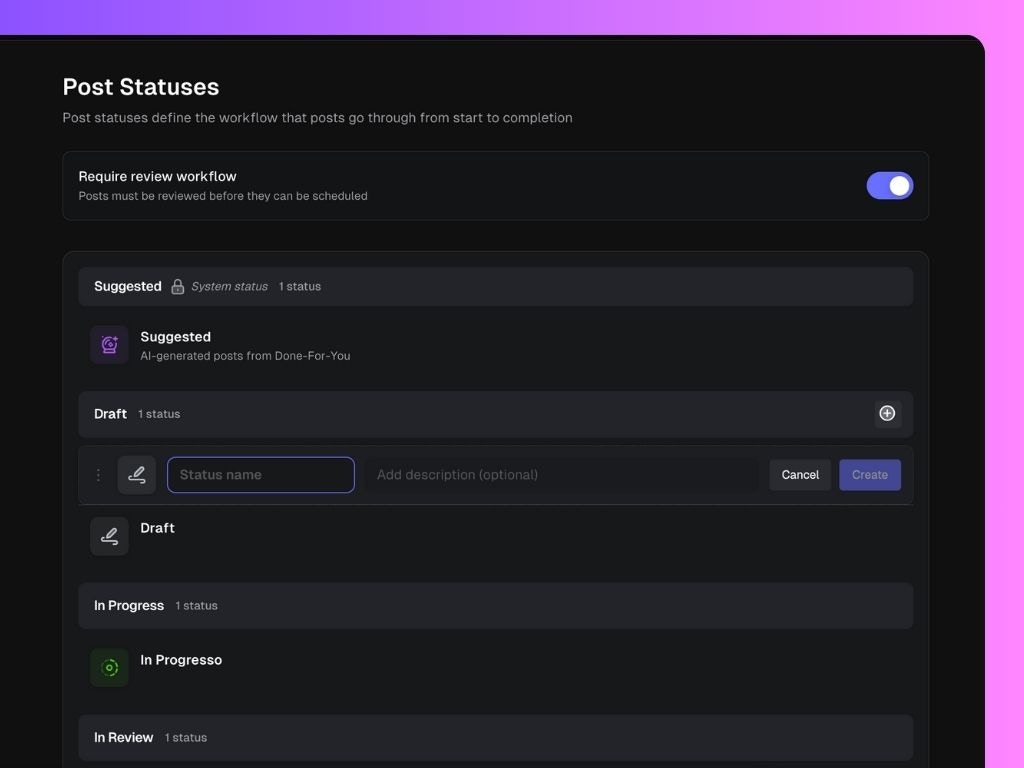
Task: Click the drag handle dots in new status row
Action: (x=98, y=475)
